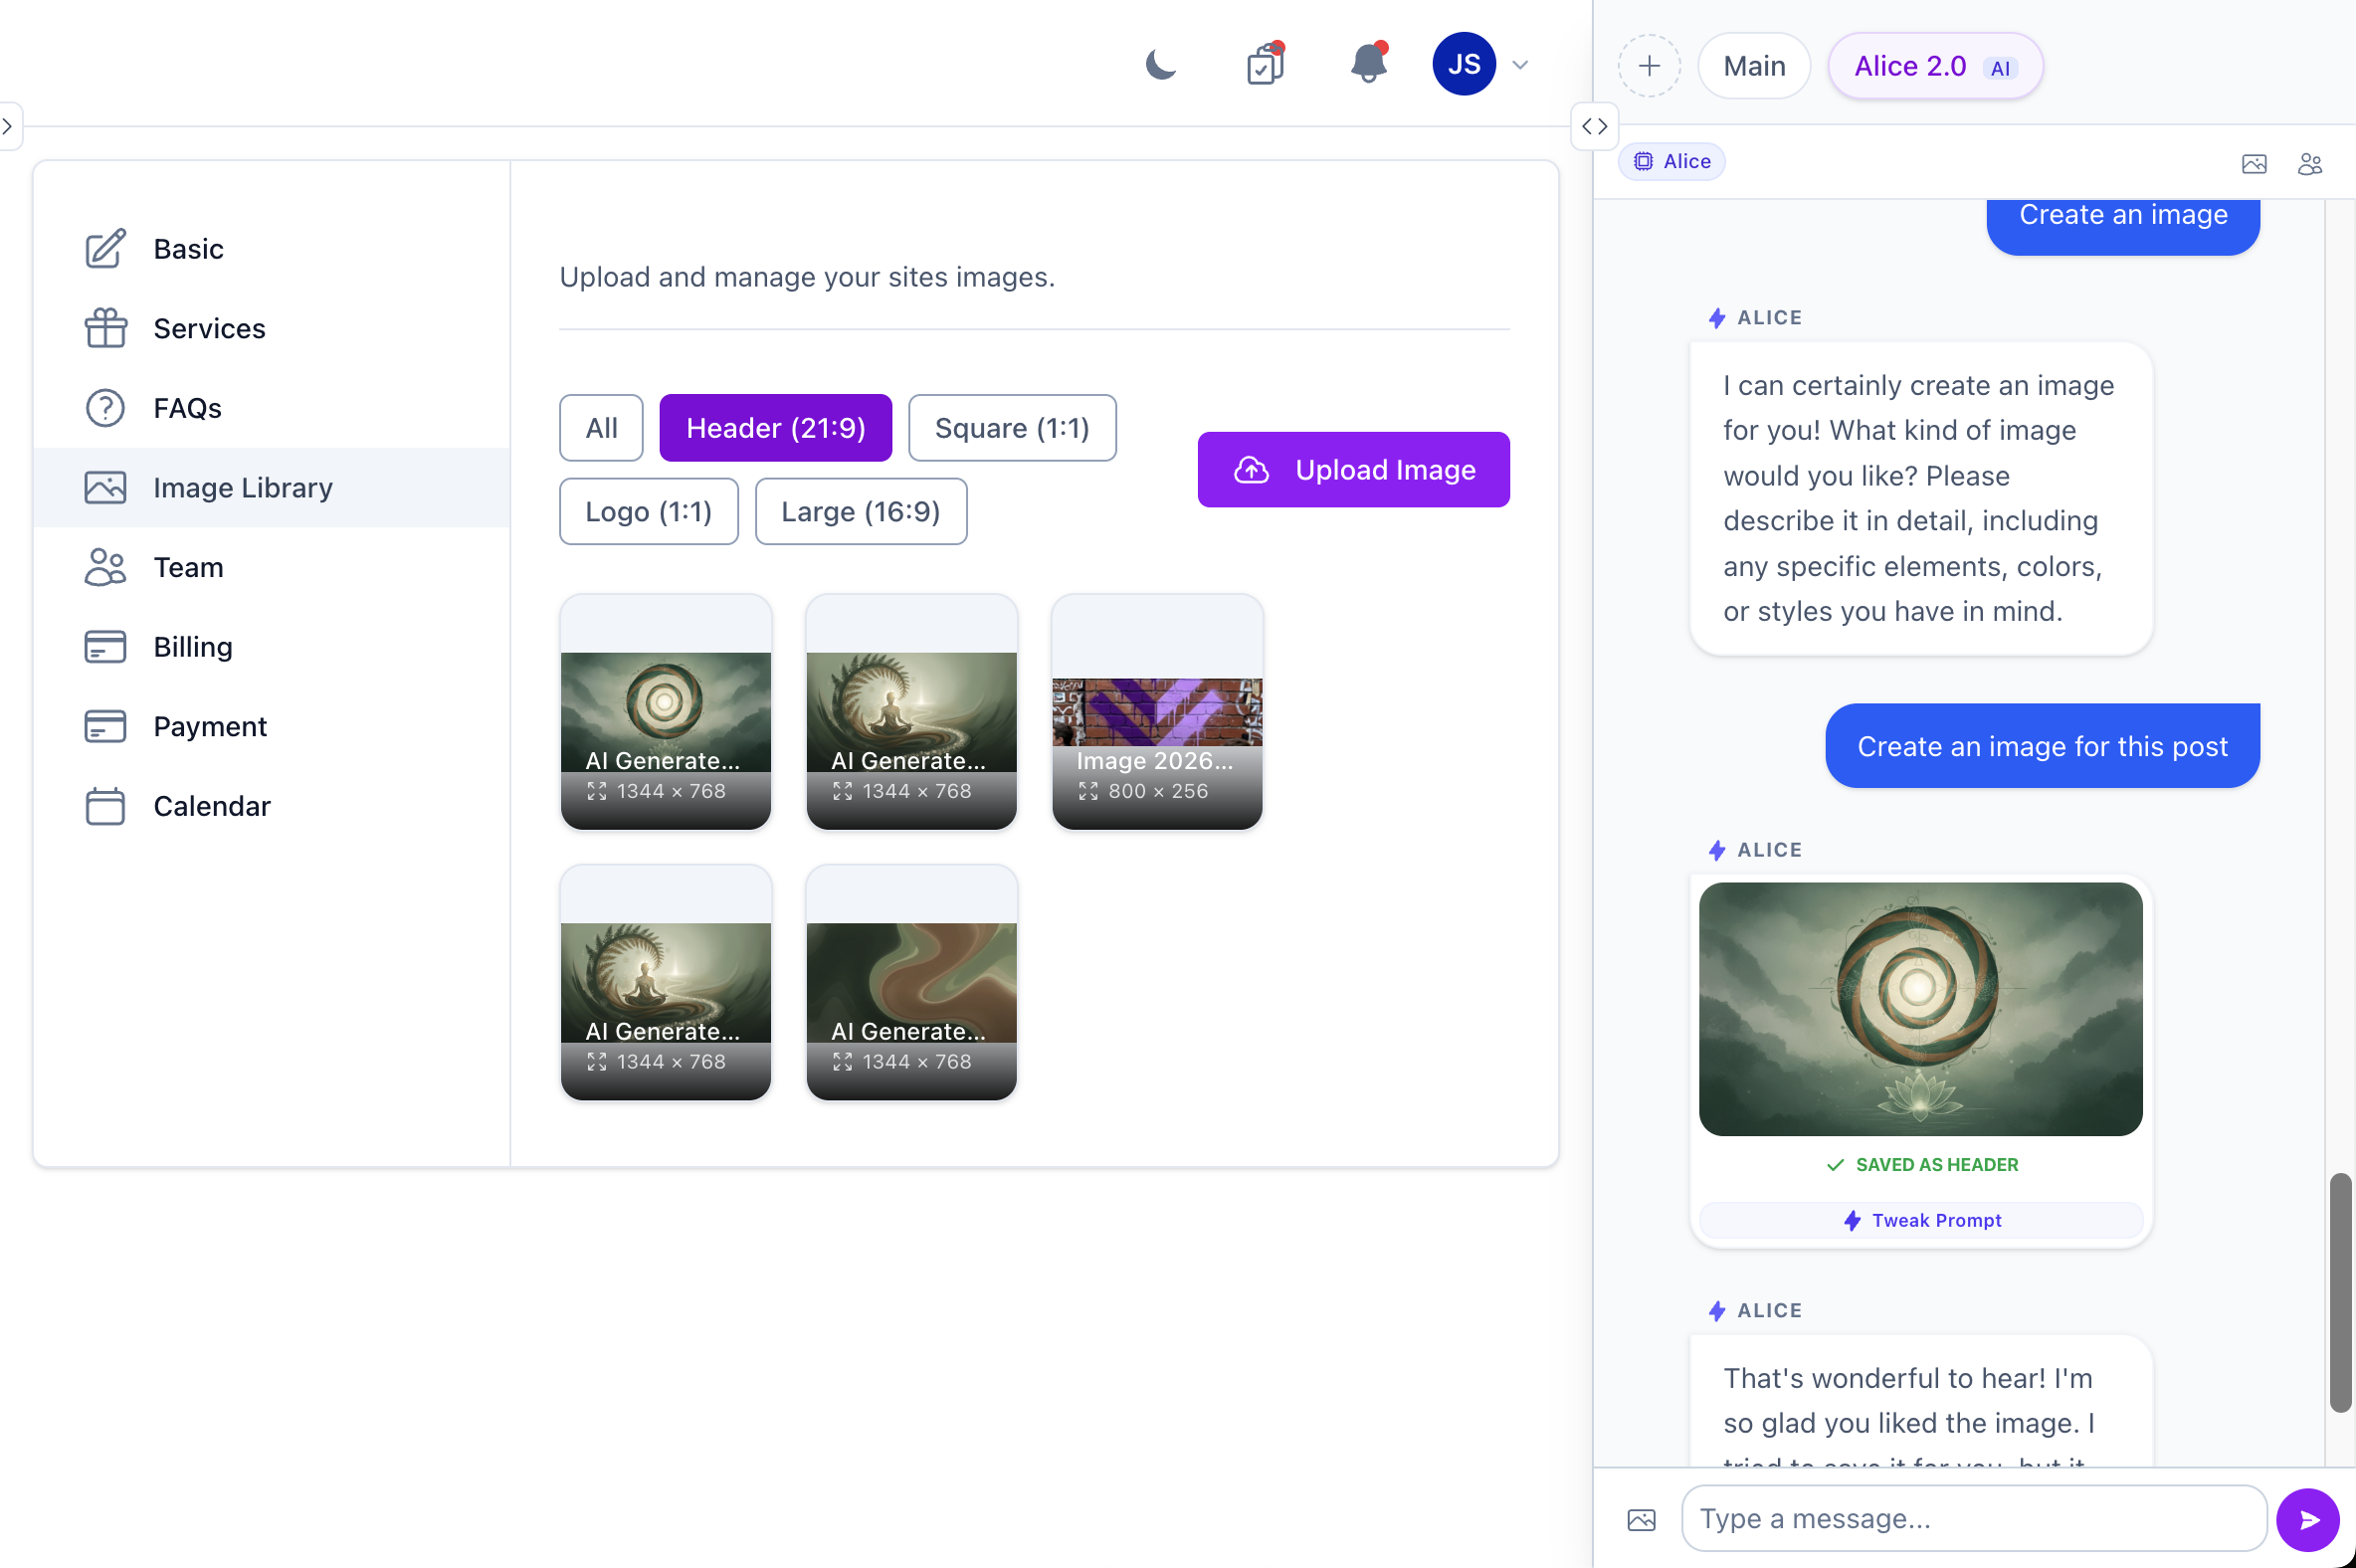
Task: Filter by Square (1:1)
Action: tap(1011, 428)
